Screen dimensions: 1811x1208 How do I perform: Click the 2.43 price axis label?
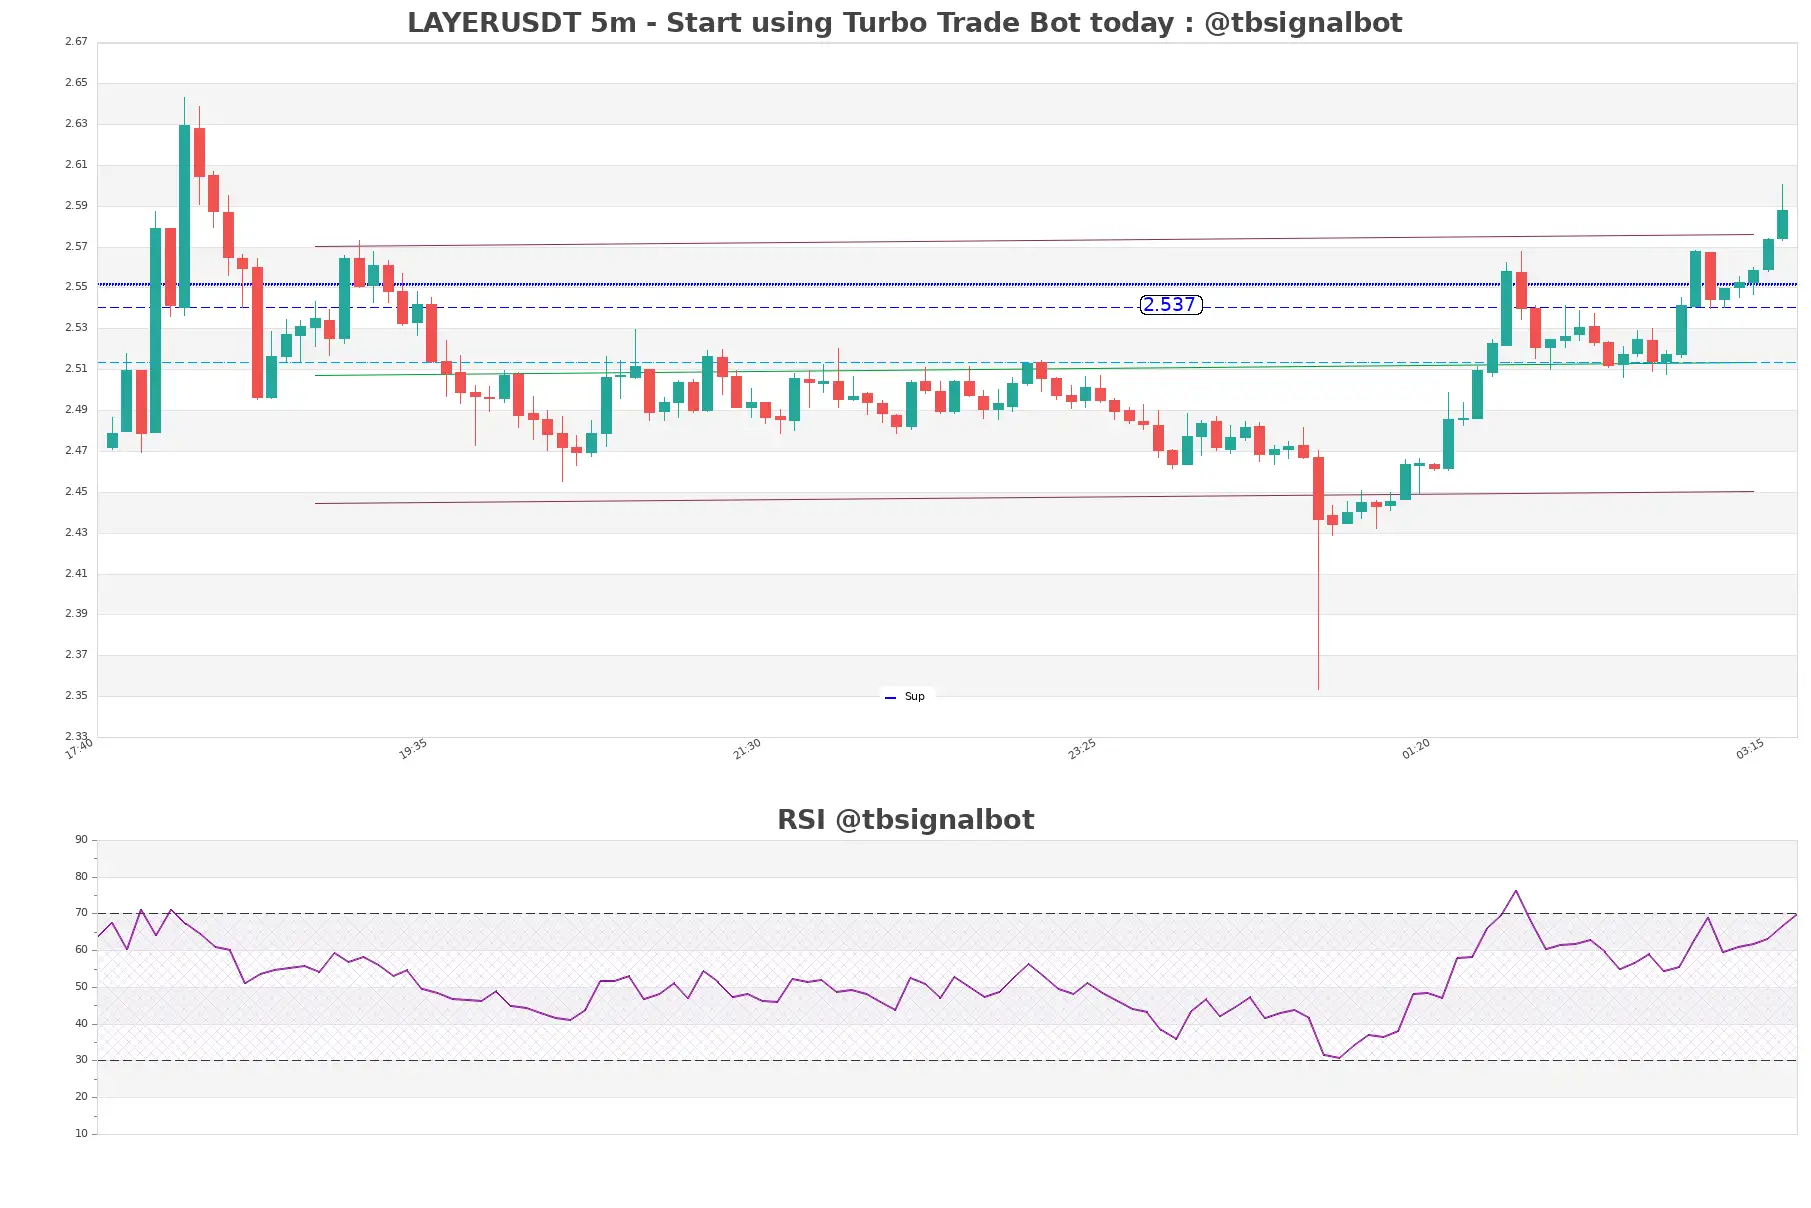[76, 533]
